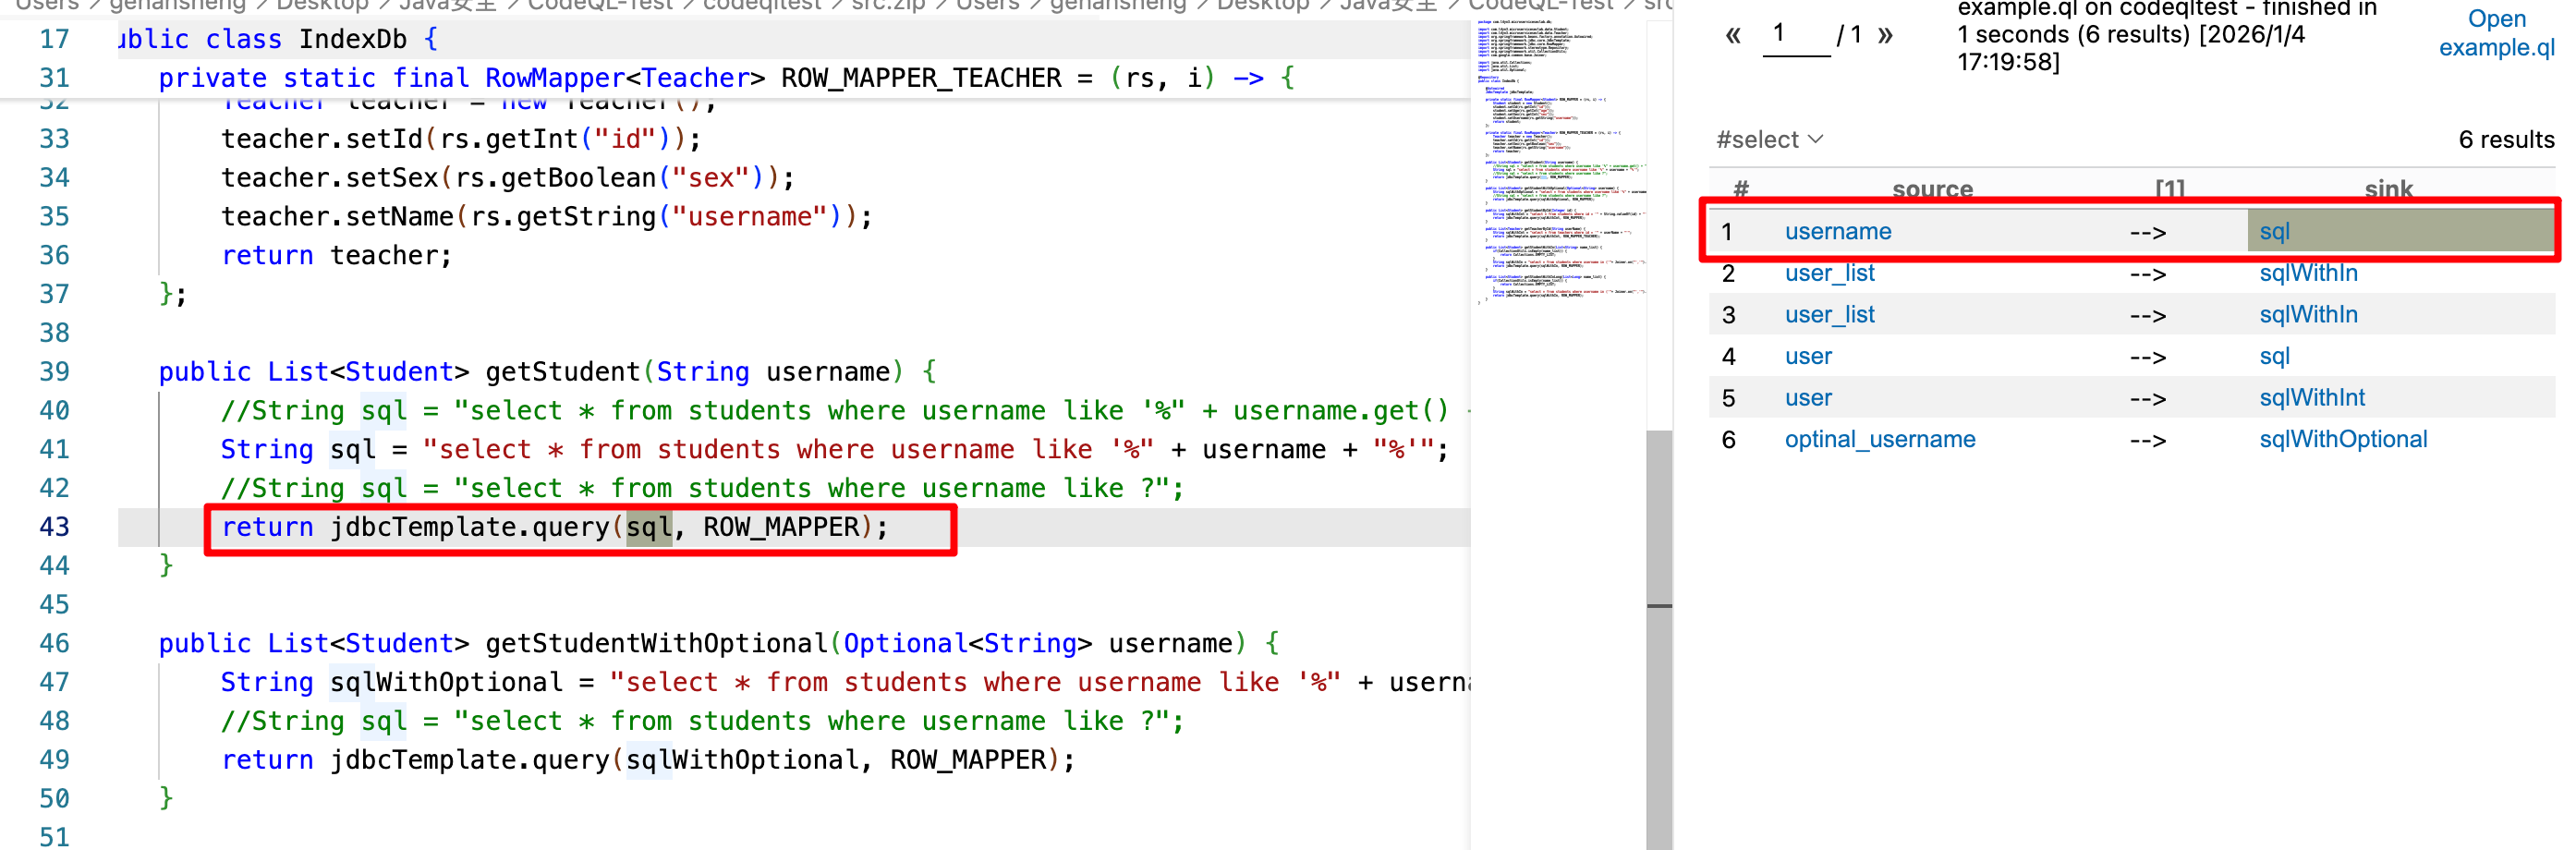The height and width of the screenshot is (850, 2576).
Task: Open the optinal_username source in row 6
Action: tap(1879, 440)
